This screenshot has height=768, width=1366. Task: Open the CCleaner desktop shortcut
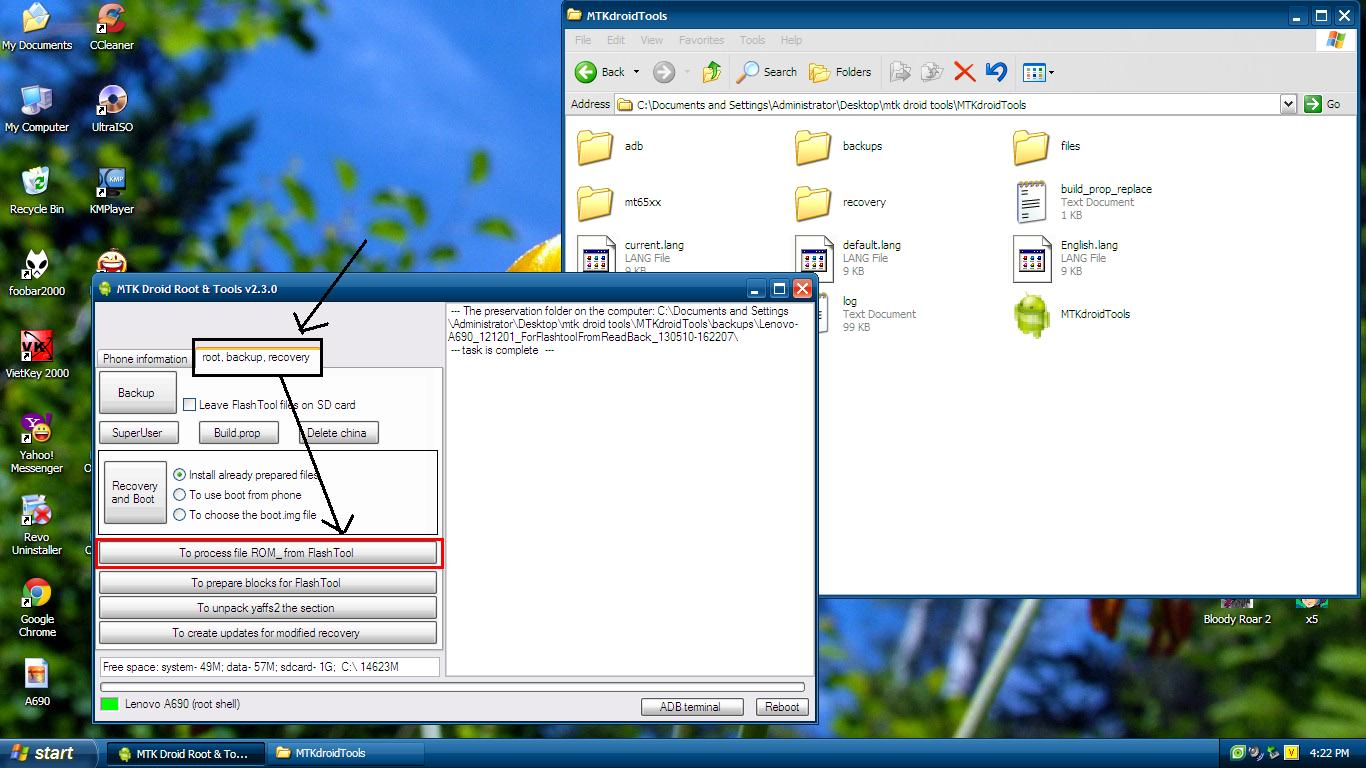112,27
